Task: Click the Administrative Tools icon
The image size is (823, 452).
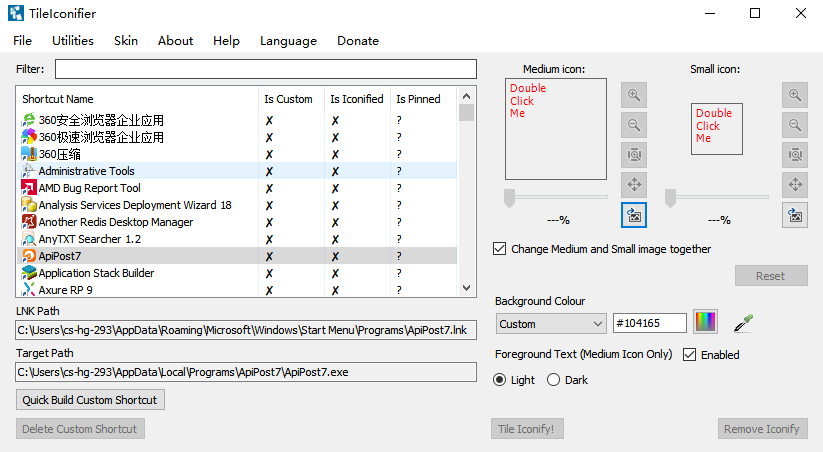Action: (x=29, y=171)
